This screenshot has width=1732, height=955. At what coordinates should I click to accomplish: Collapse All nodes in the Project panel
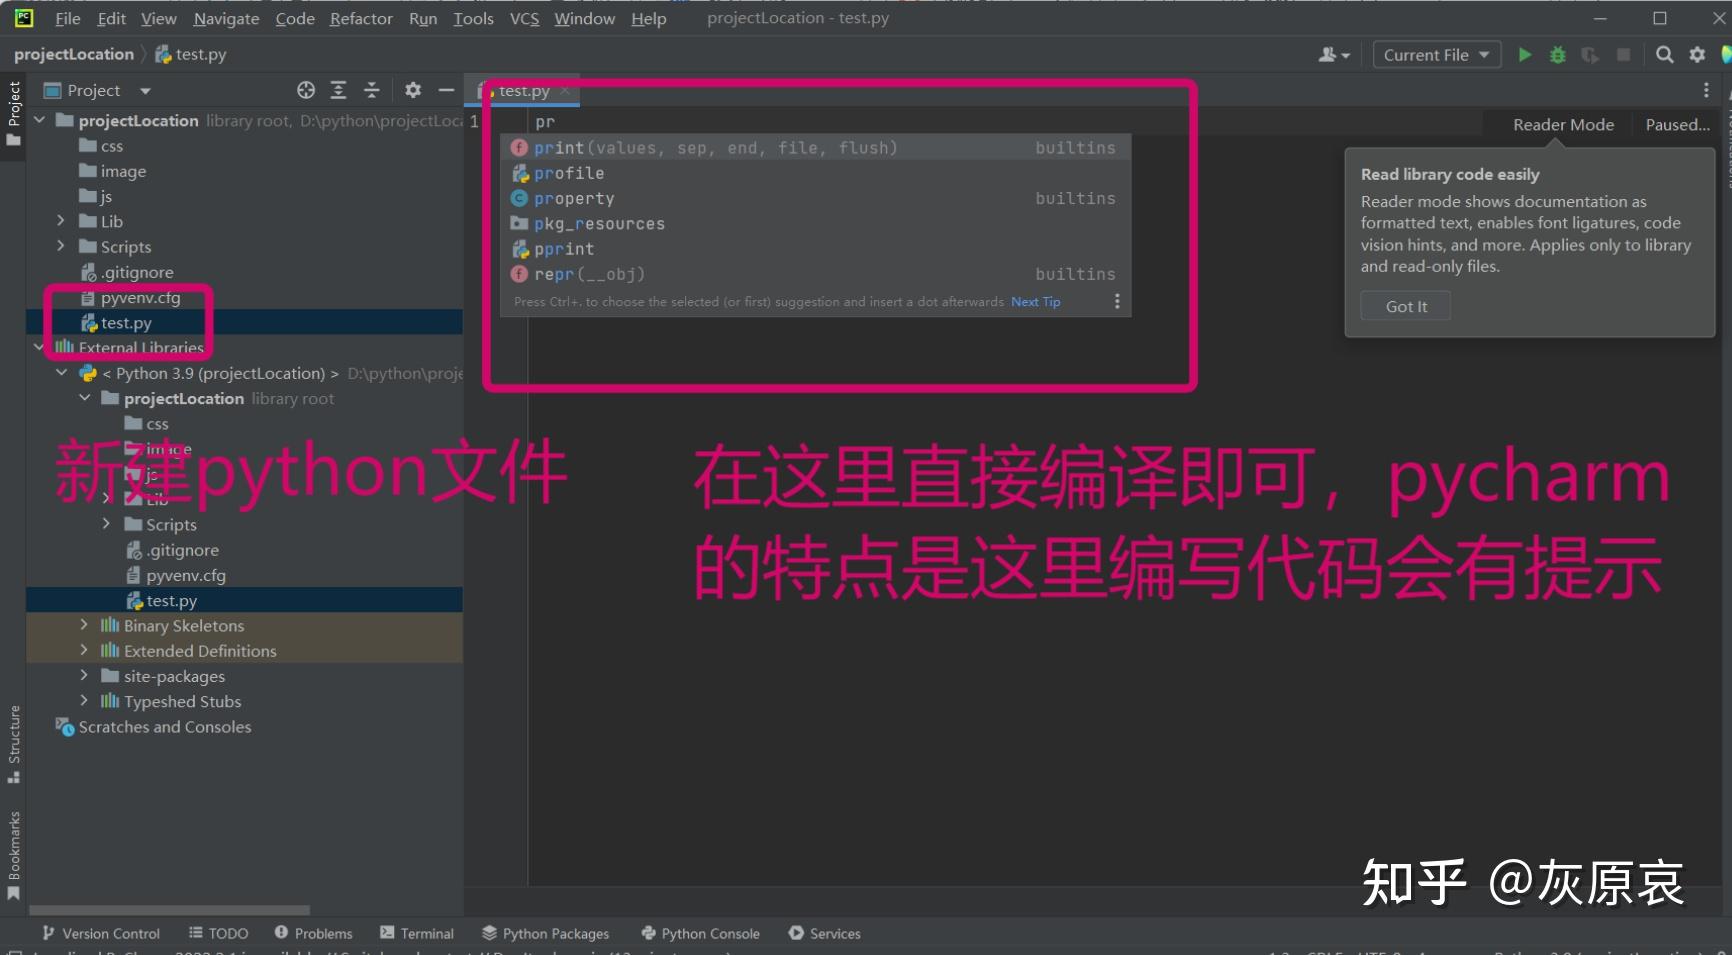(x=372, y=90)
